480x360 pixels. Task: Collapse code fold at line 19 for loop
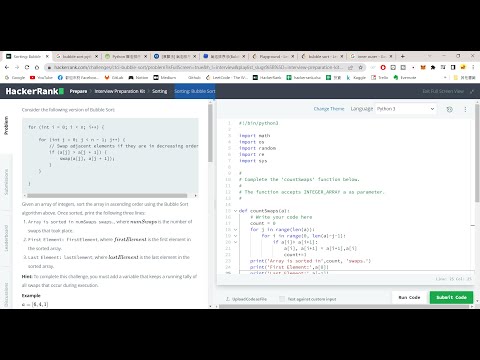(236, 236)
